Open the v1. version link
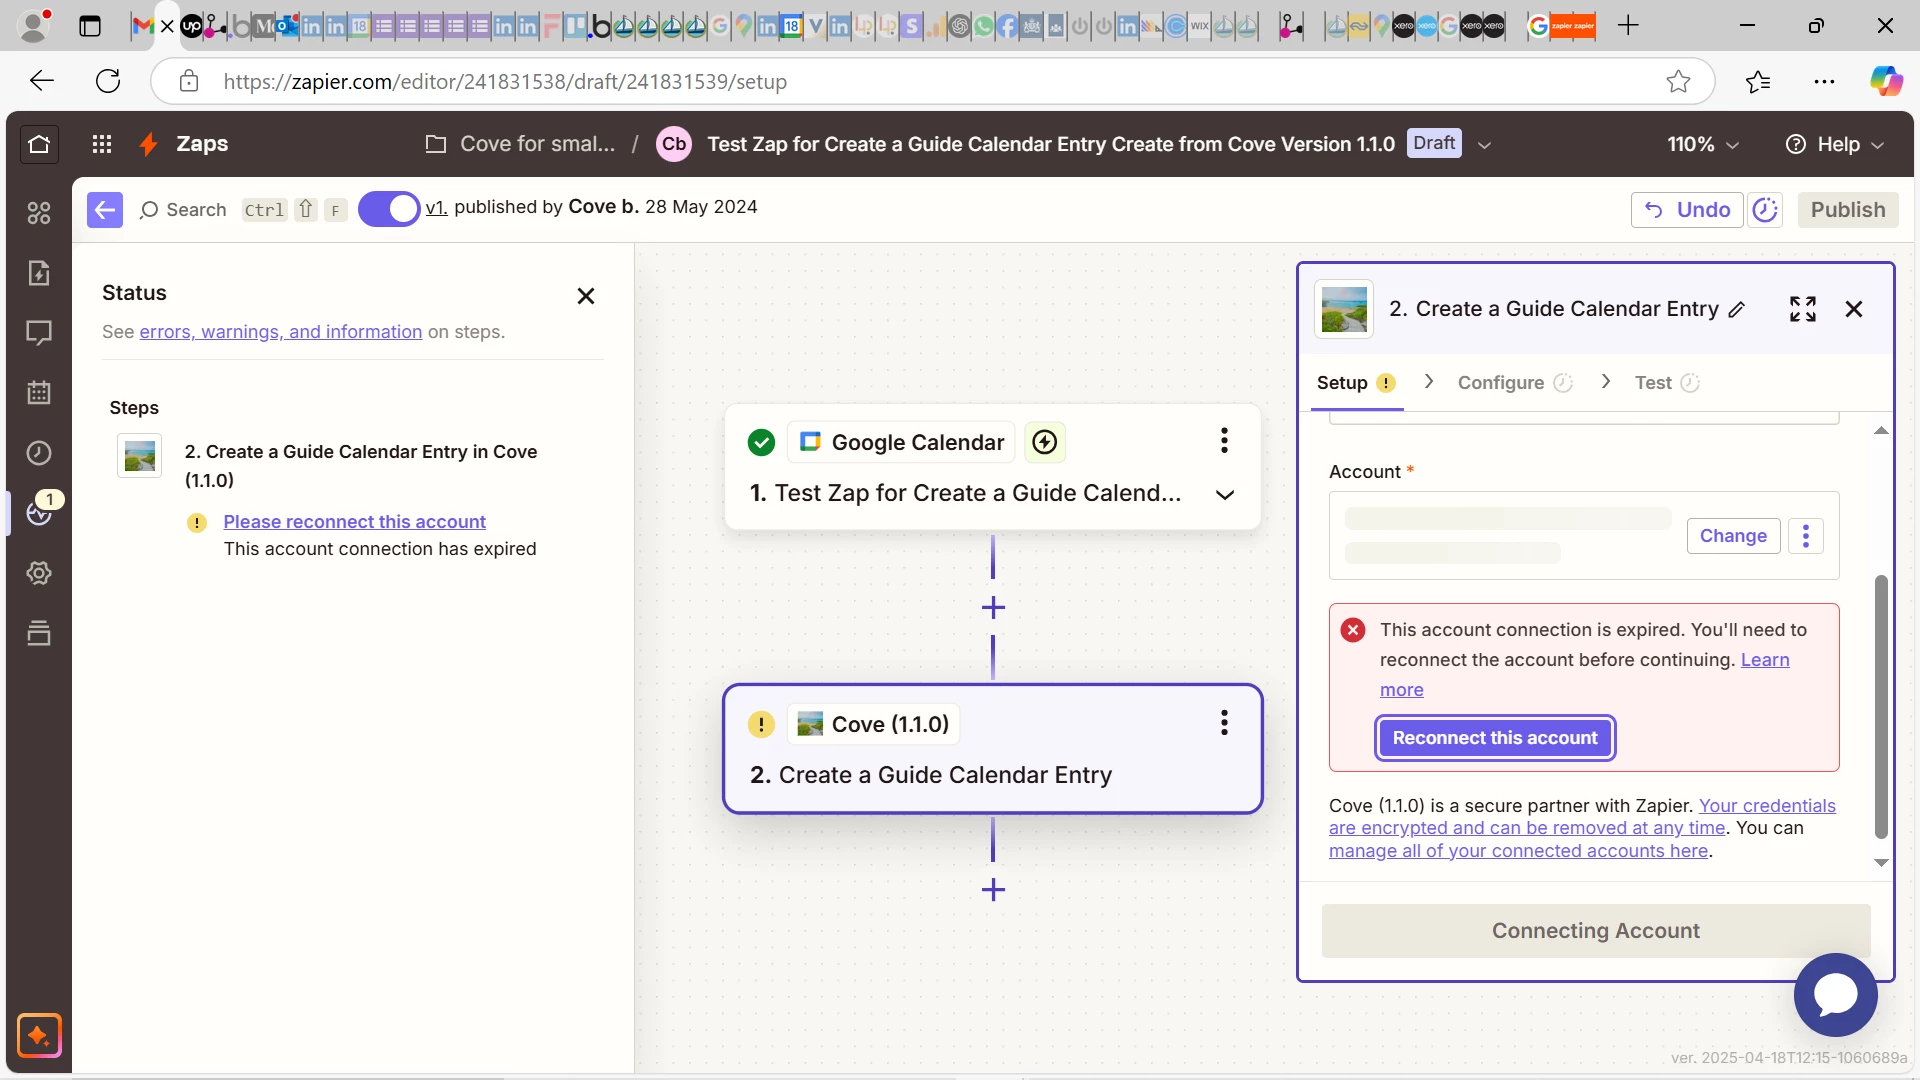Screen dimensions: 1920x1080 point(436,208)
